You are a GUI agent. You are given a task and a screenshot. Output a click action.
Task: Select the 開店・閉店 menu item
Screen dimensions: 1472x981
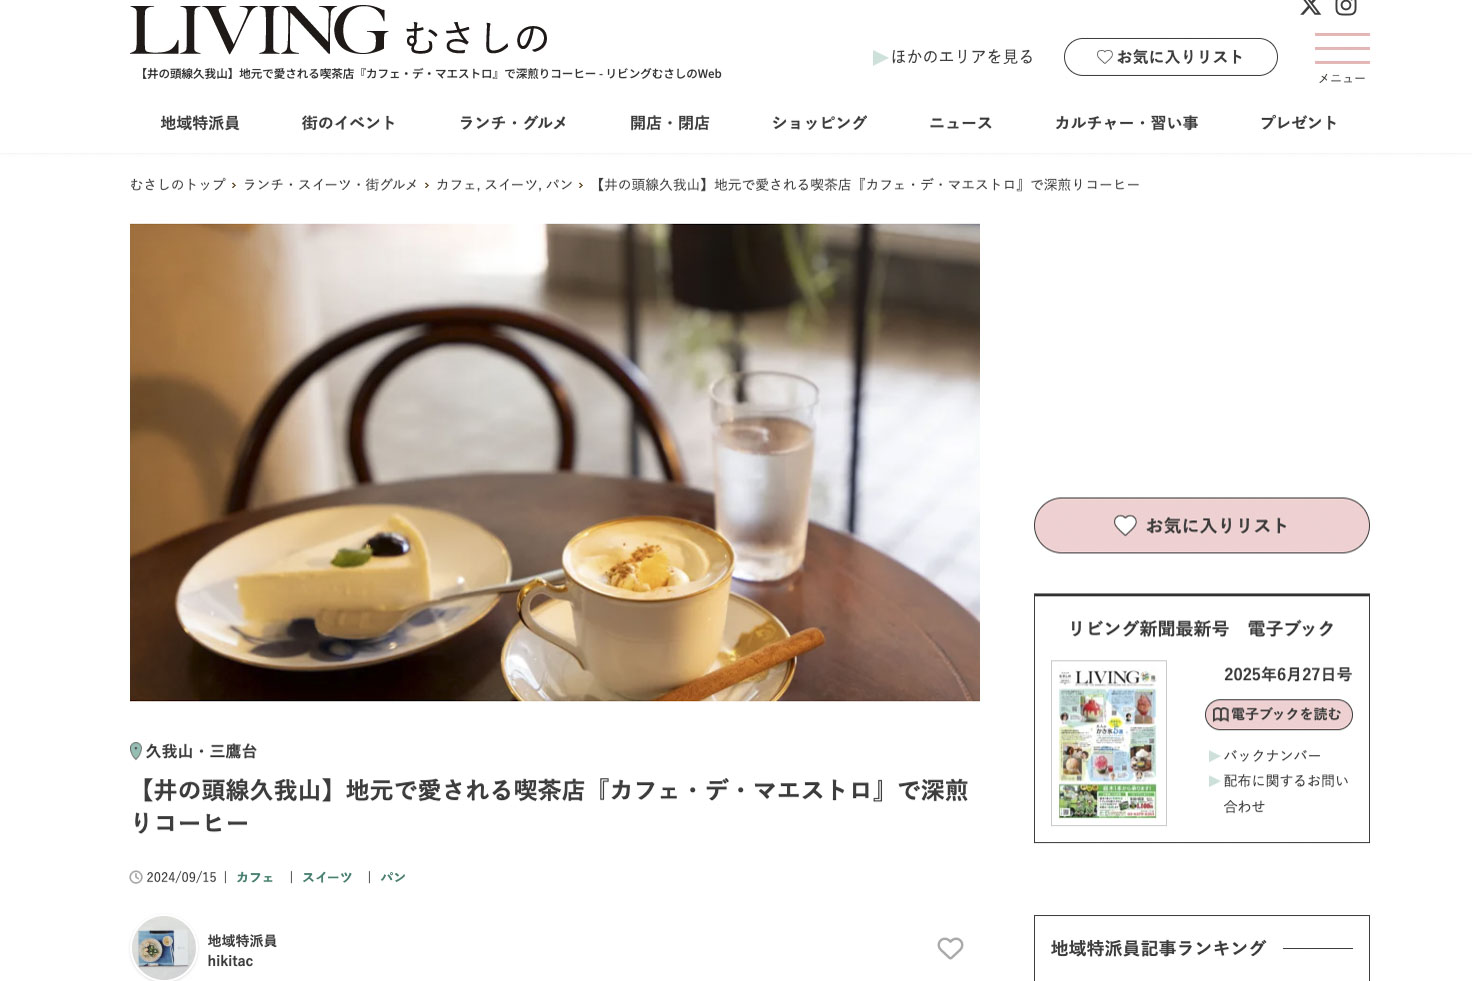[x=670, y=123]
